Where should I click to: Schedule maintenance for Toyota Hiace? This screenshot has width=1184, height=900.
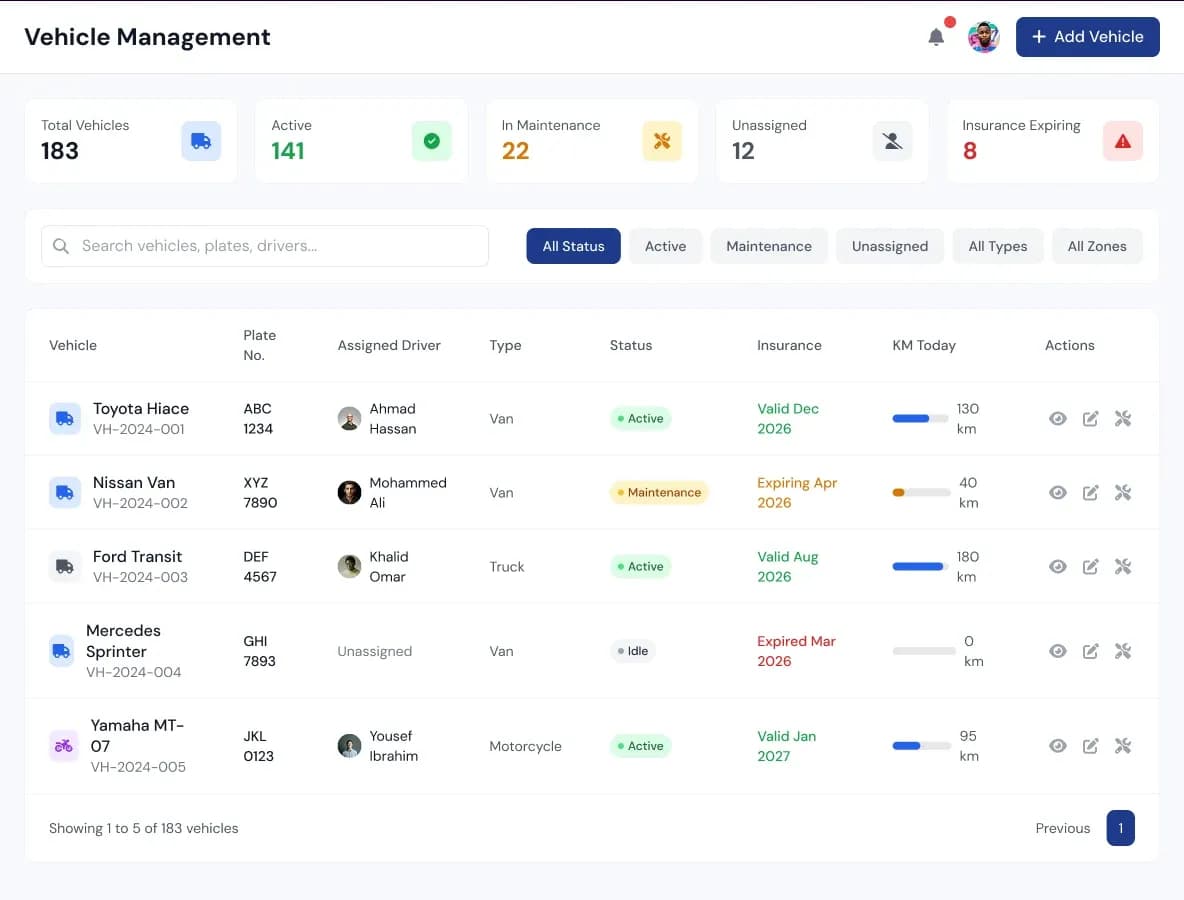pyautogui.click(x=1122, y=418)
